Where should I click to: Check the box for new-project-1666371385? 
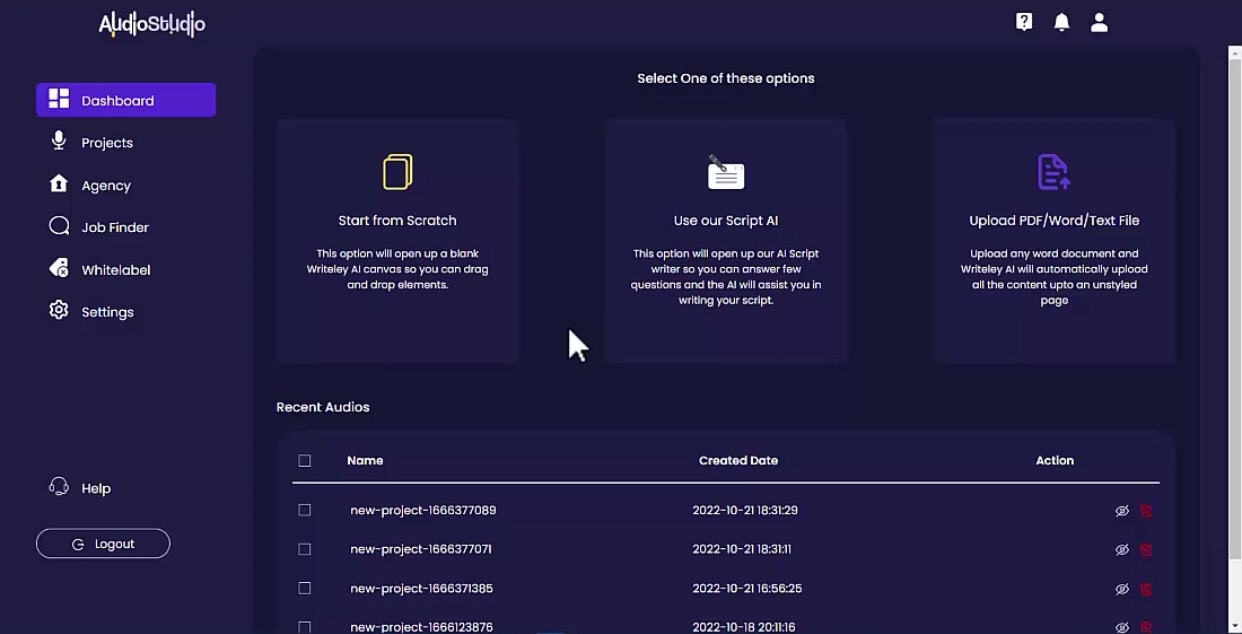pyautogui.click(x=305, y=588)
